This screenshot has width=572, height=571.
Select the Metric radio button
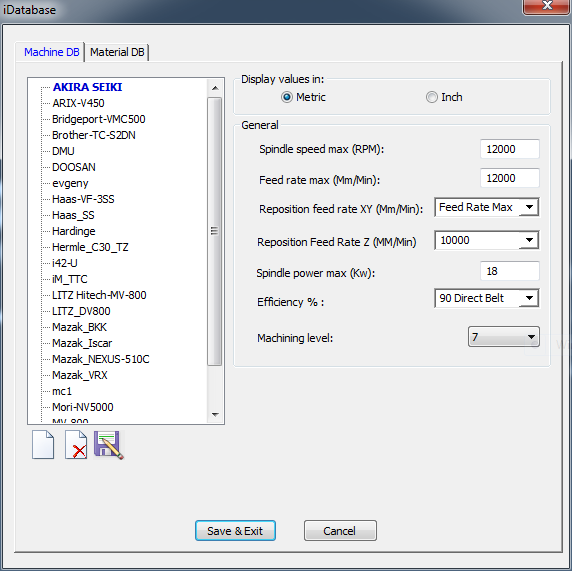286,97
